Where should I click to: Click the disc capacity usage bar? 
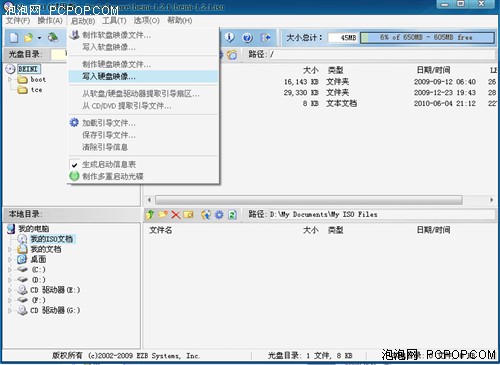(x=427, y=37)
